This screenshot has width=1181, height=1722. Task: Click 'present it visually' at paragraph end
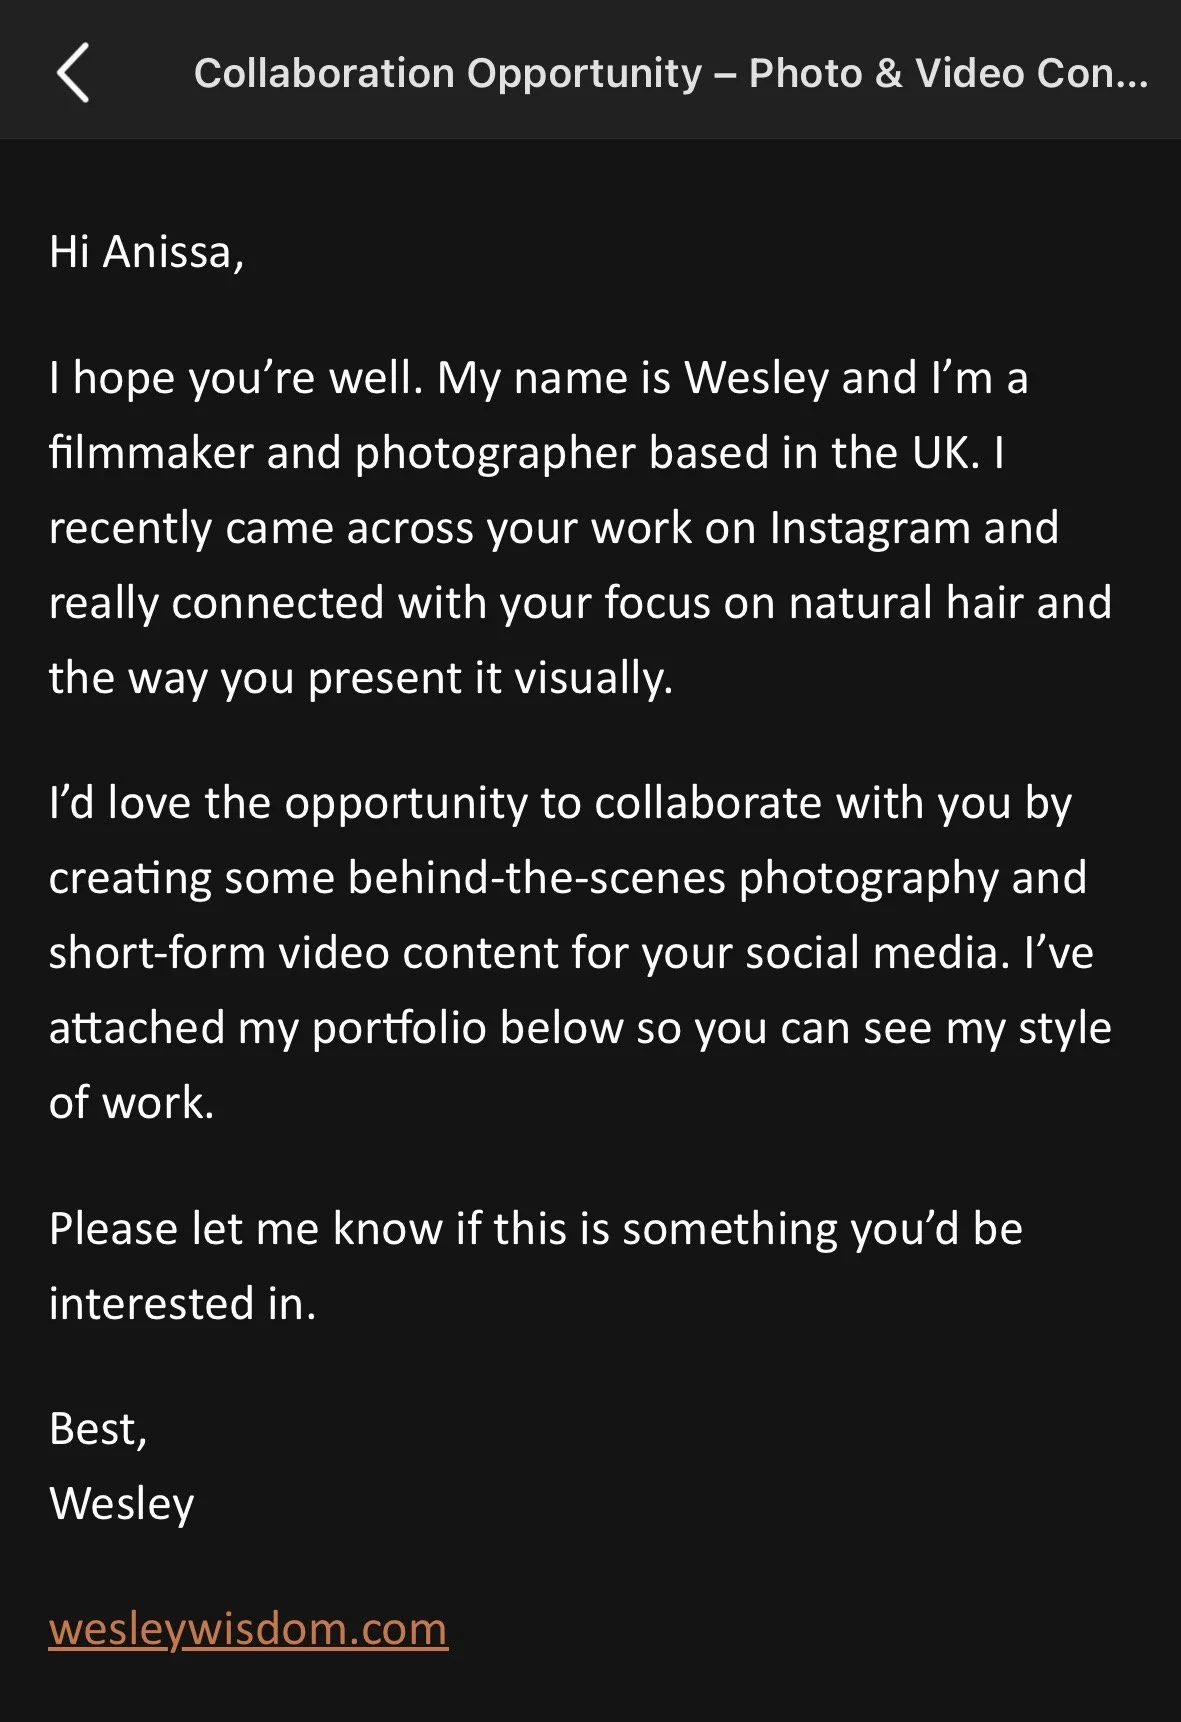click(x=490, y=678)
